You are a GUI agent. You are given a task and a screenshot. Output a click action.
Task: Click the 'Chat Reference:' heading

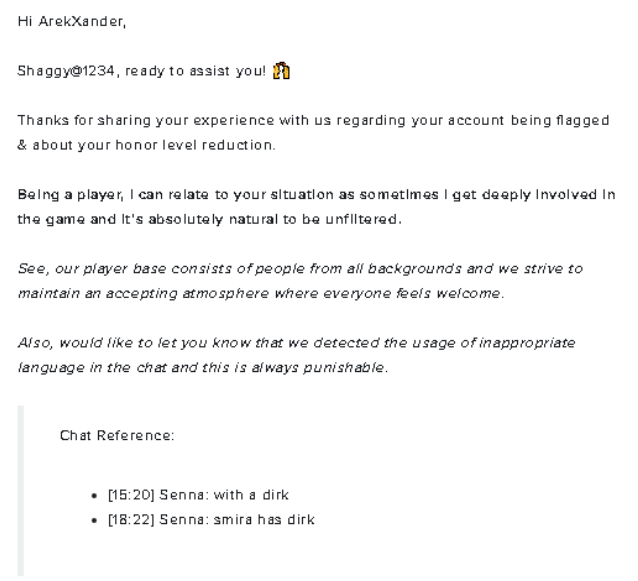pyautogui.click(x=117, y=436)
